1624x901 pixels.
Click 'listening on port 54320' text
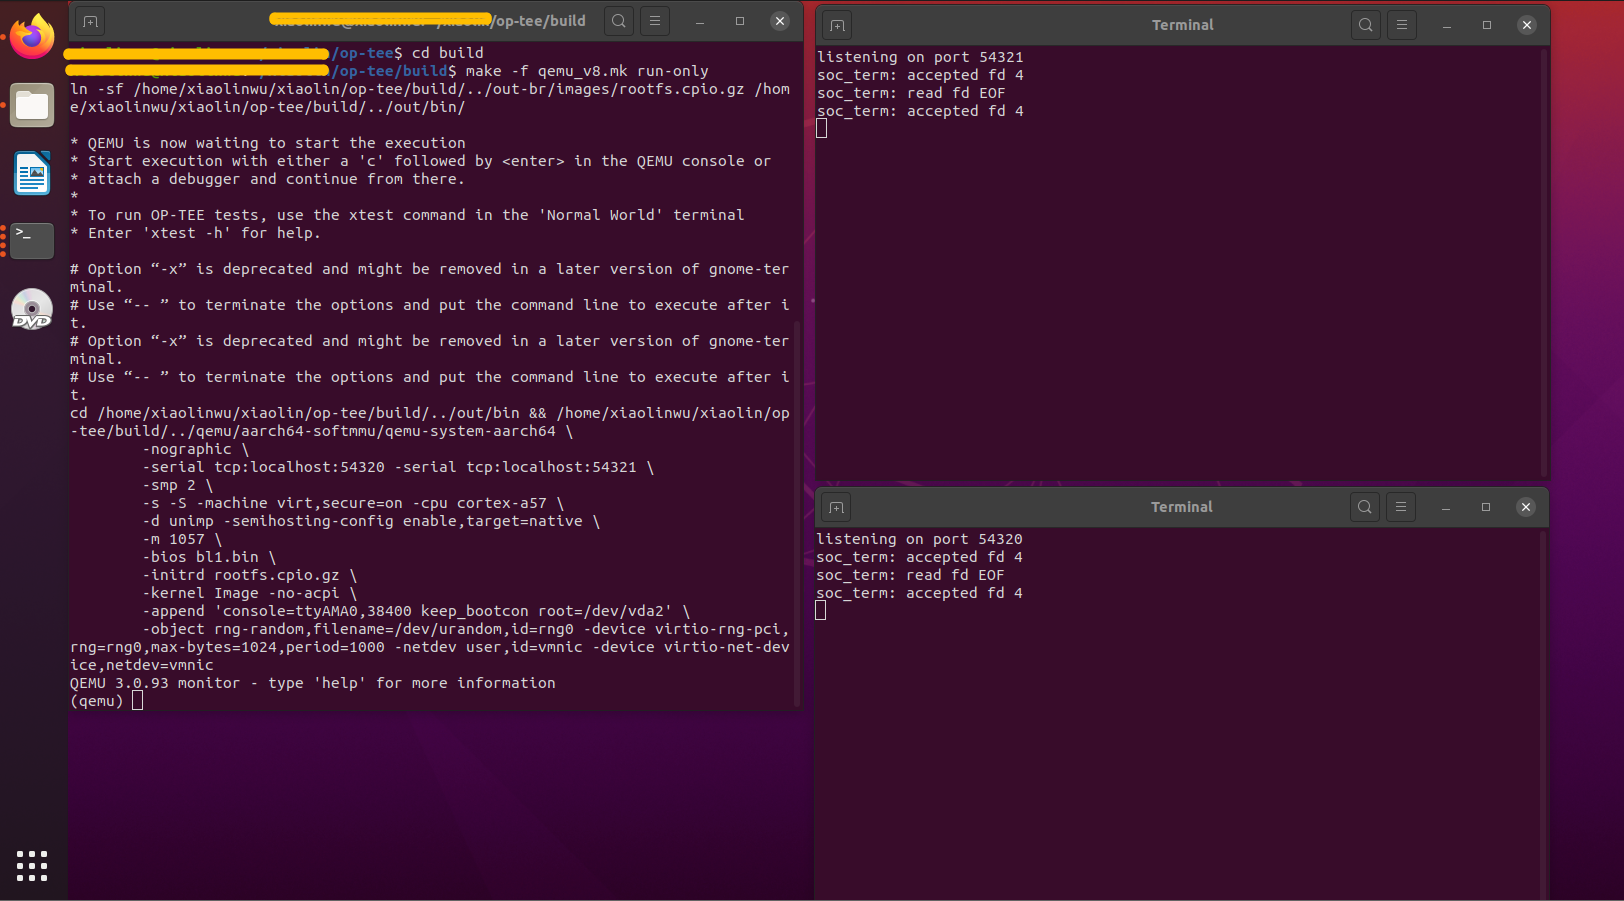[x=919, y=539]
